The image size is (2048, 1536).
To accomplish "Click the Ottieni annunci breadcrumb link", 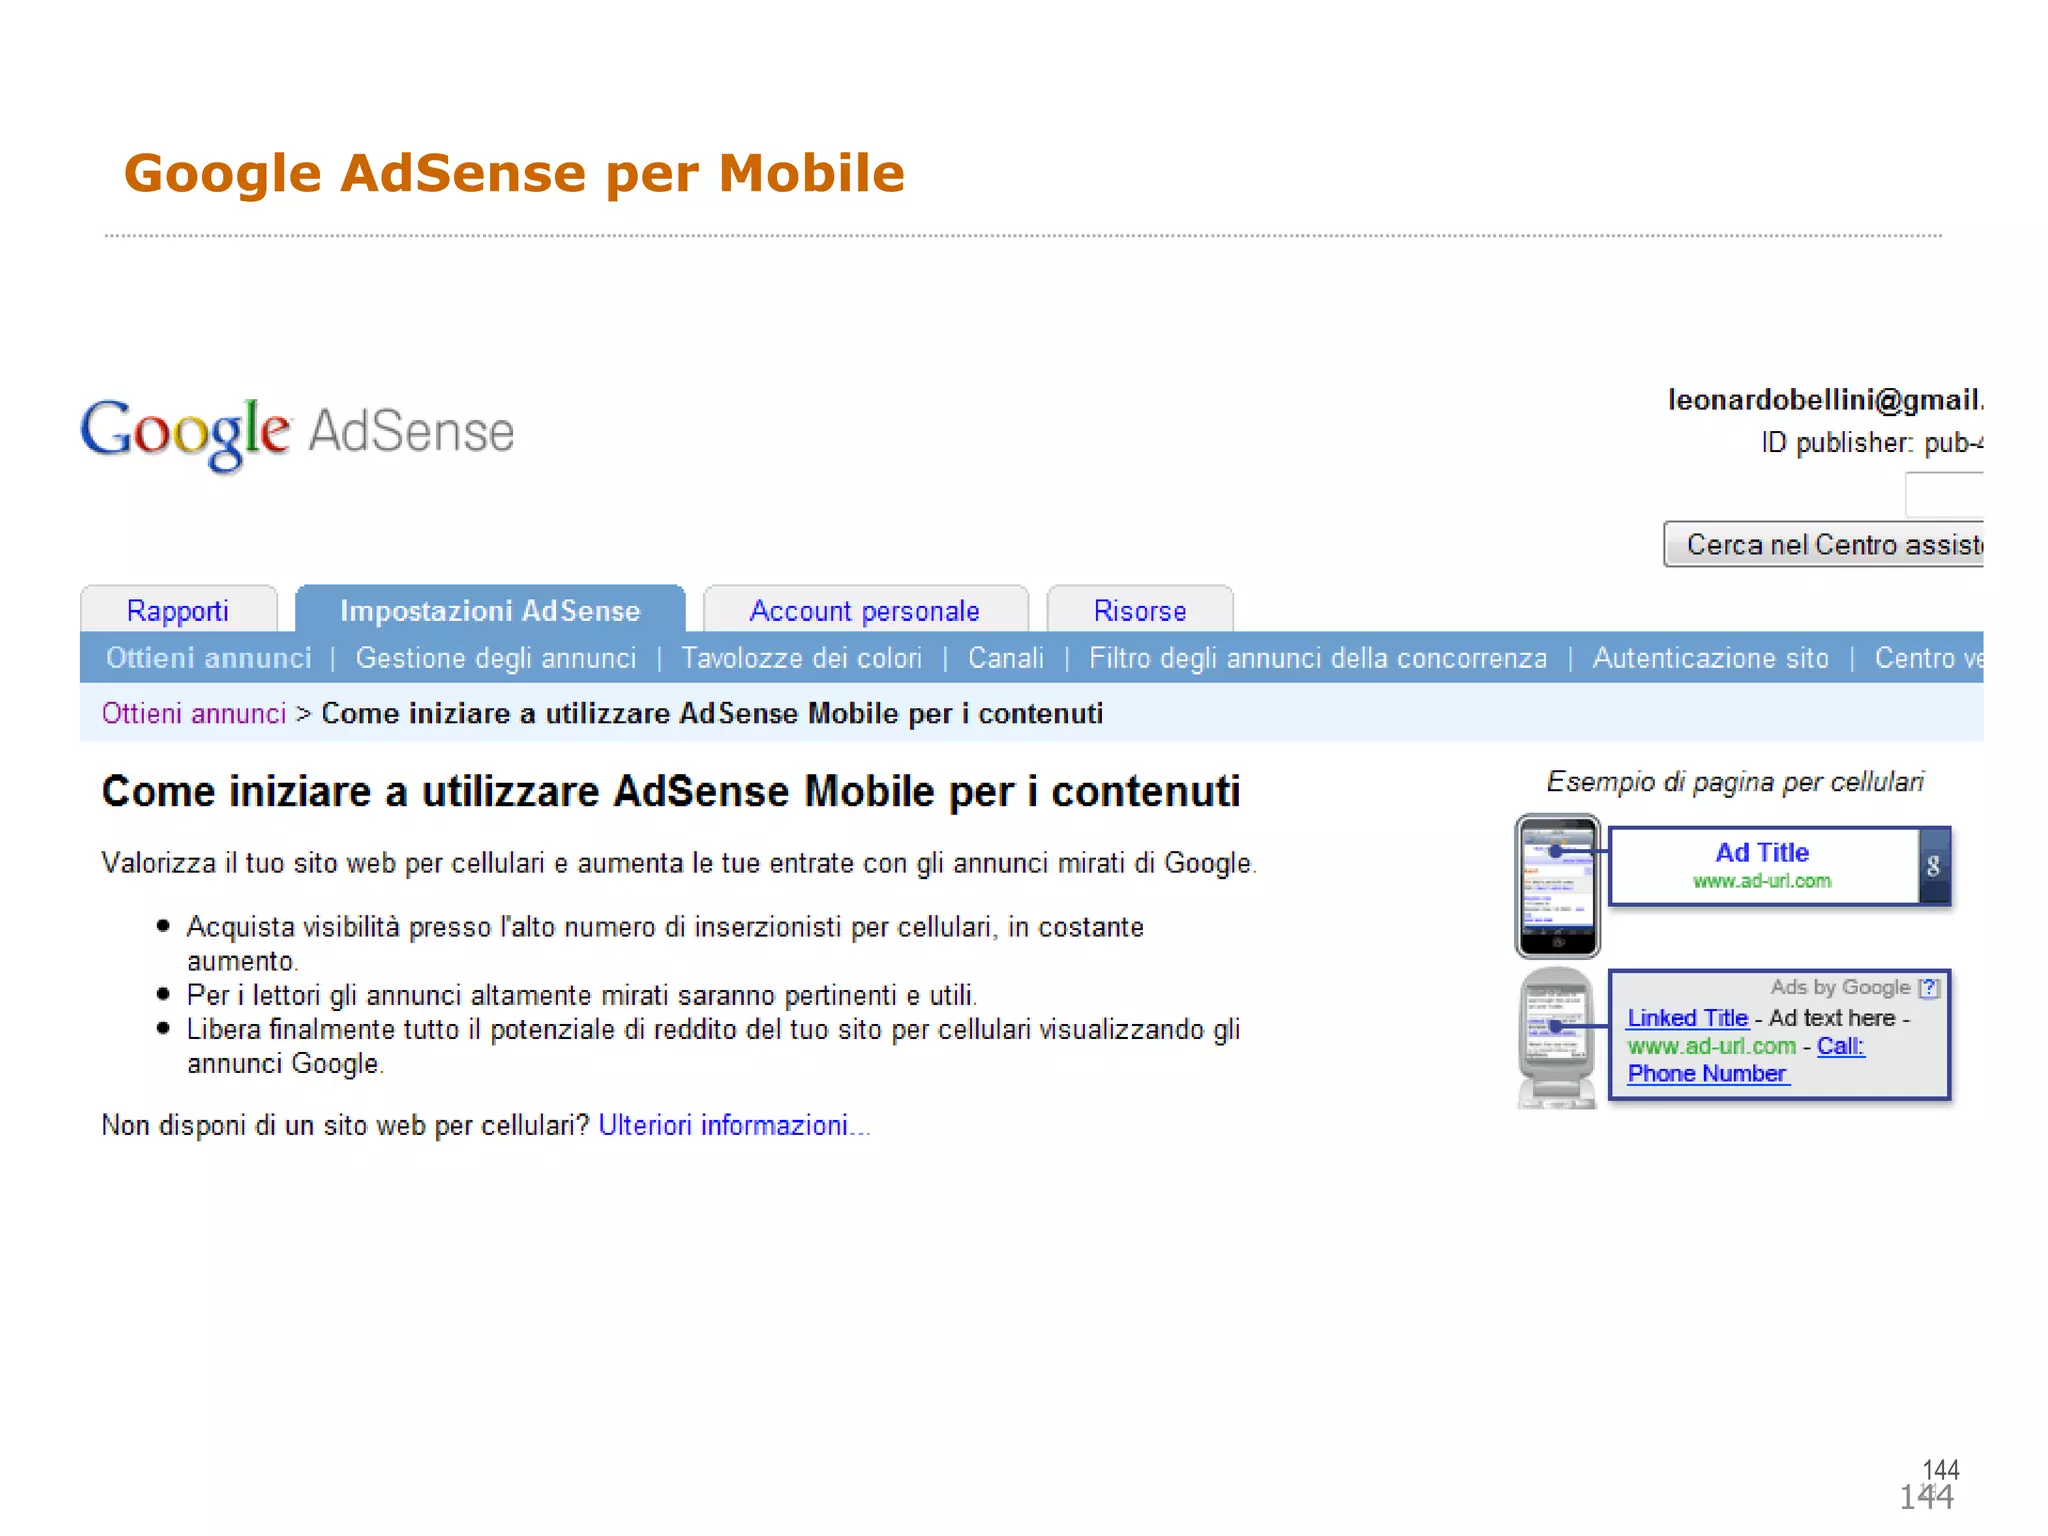I will tap(194, 713).
